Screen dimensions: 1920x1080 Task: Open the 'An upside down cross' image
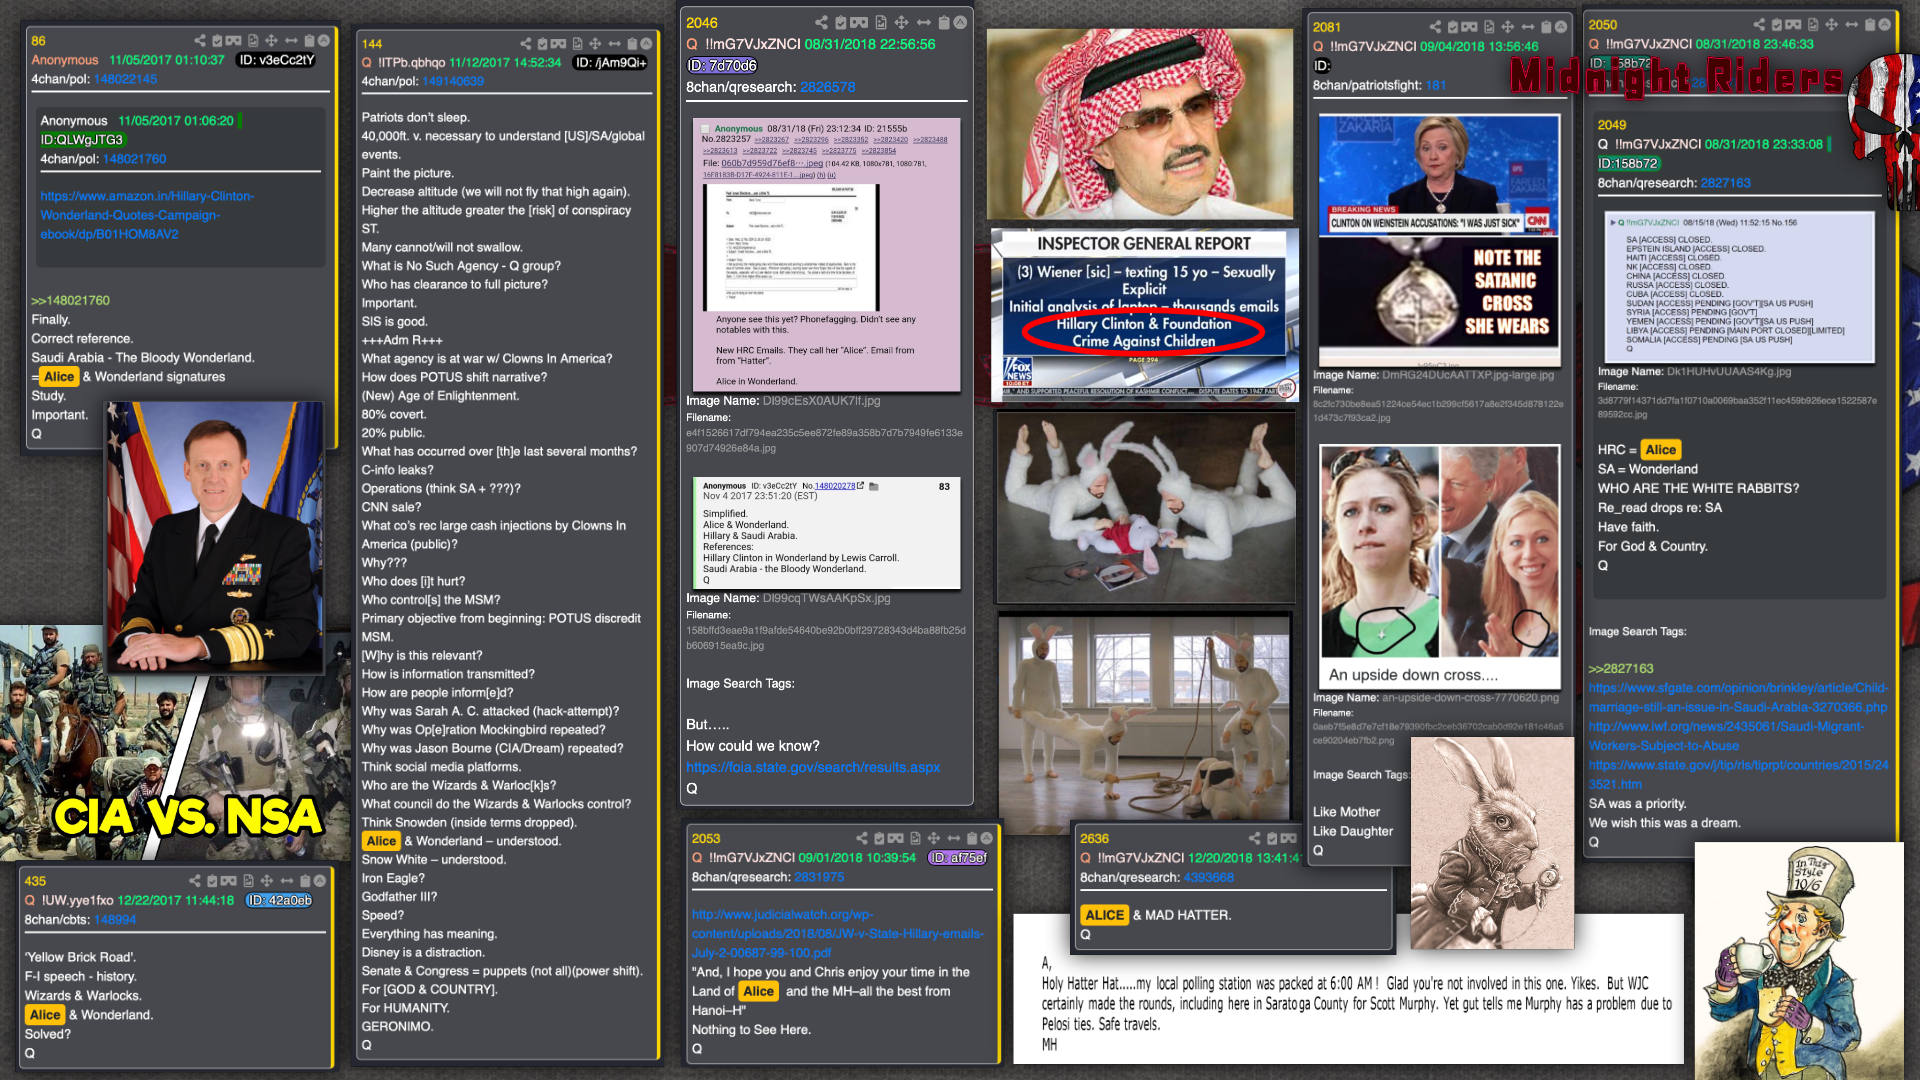[1440, 566]
